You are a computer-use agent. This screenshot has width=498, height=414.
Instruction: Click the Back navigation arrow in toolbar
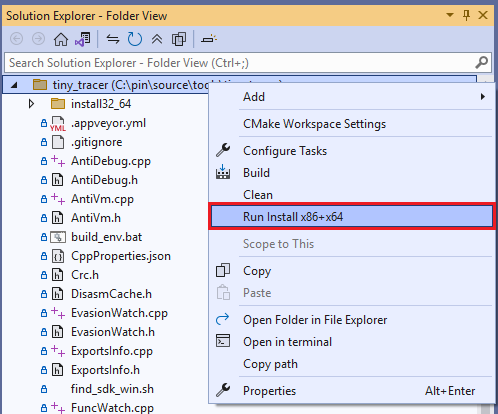(x=16, y=39)
